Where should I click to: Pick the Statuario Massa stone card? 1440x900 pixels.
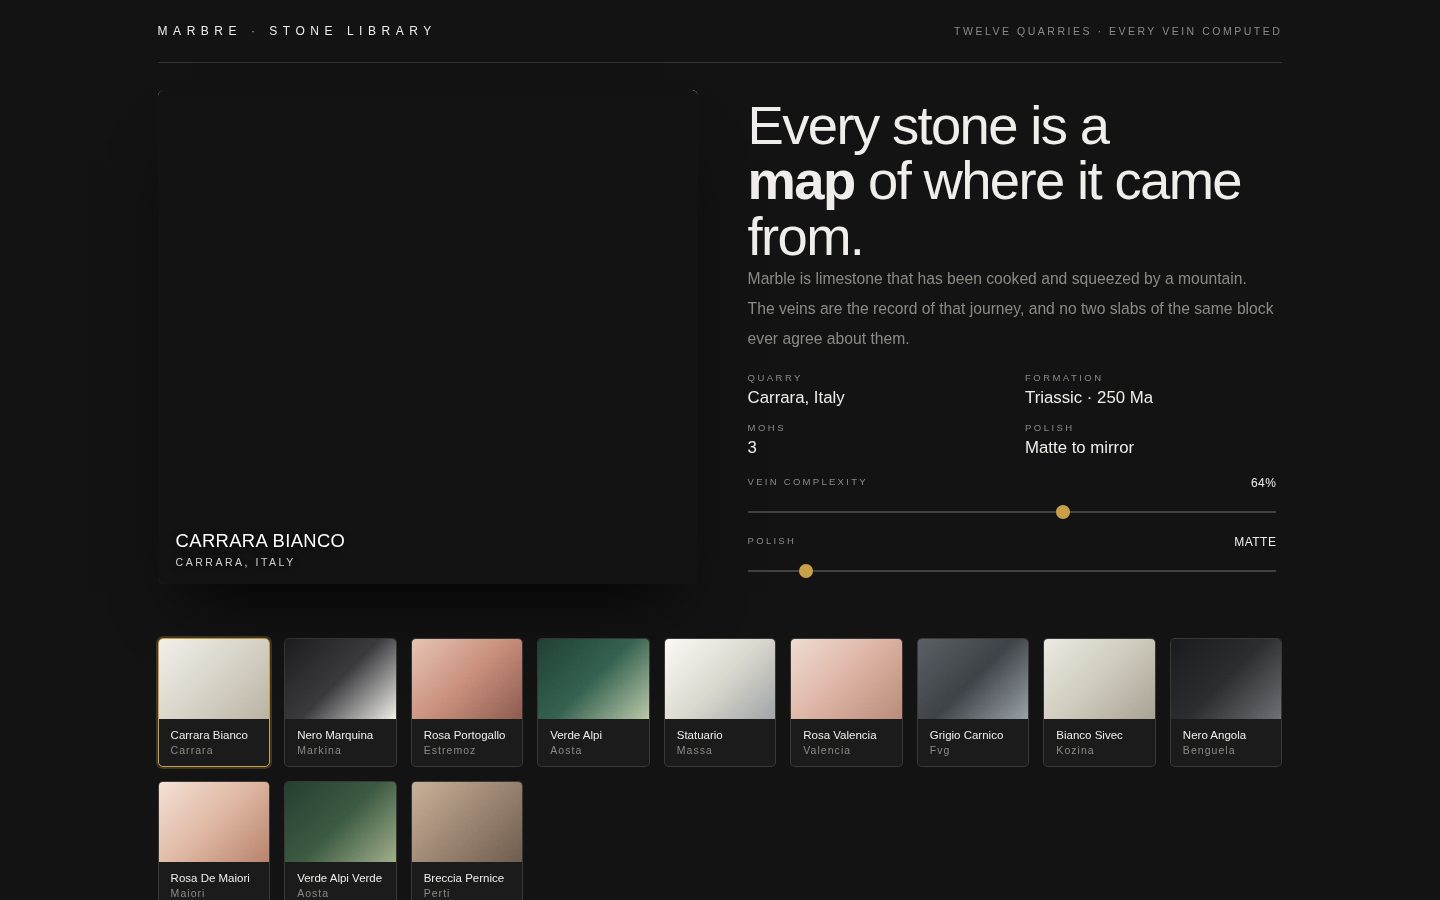pos(720,702)
